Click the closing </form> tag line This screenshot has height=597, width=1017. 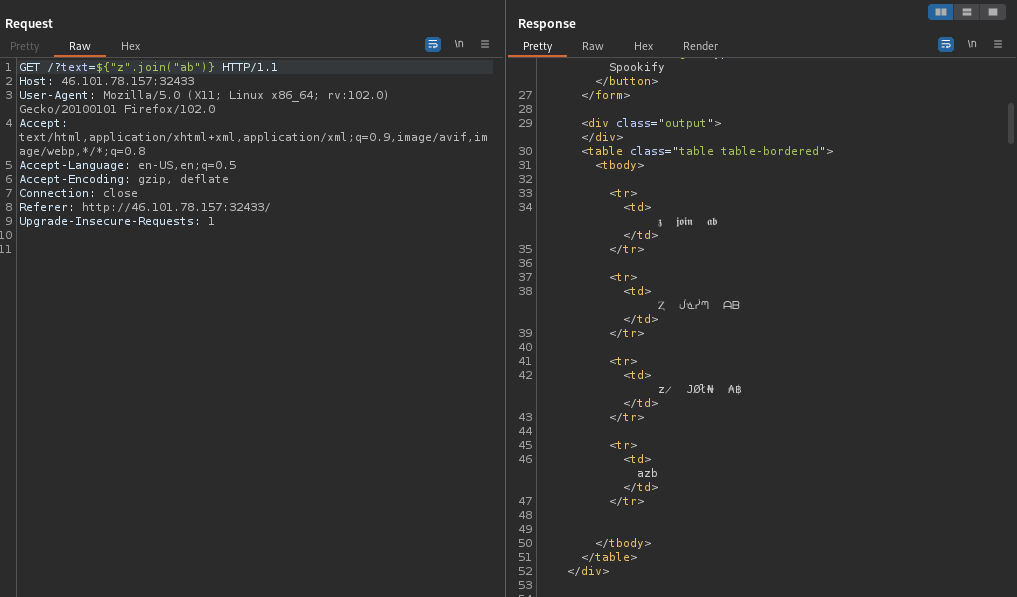pos(606,95)
